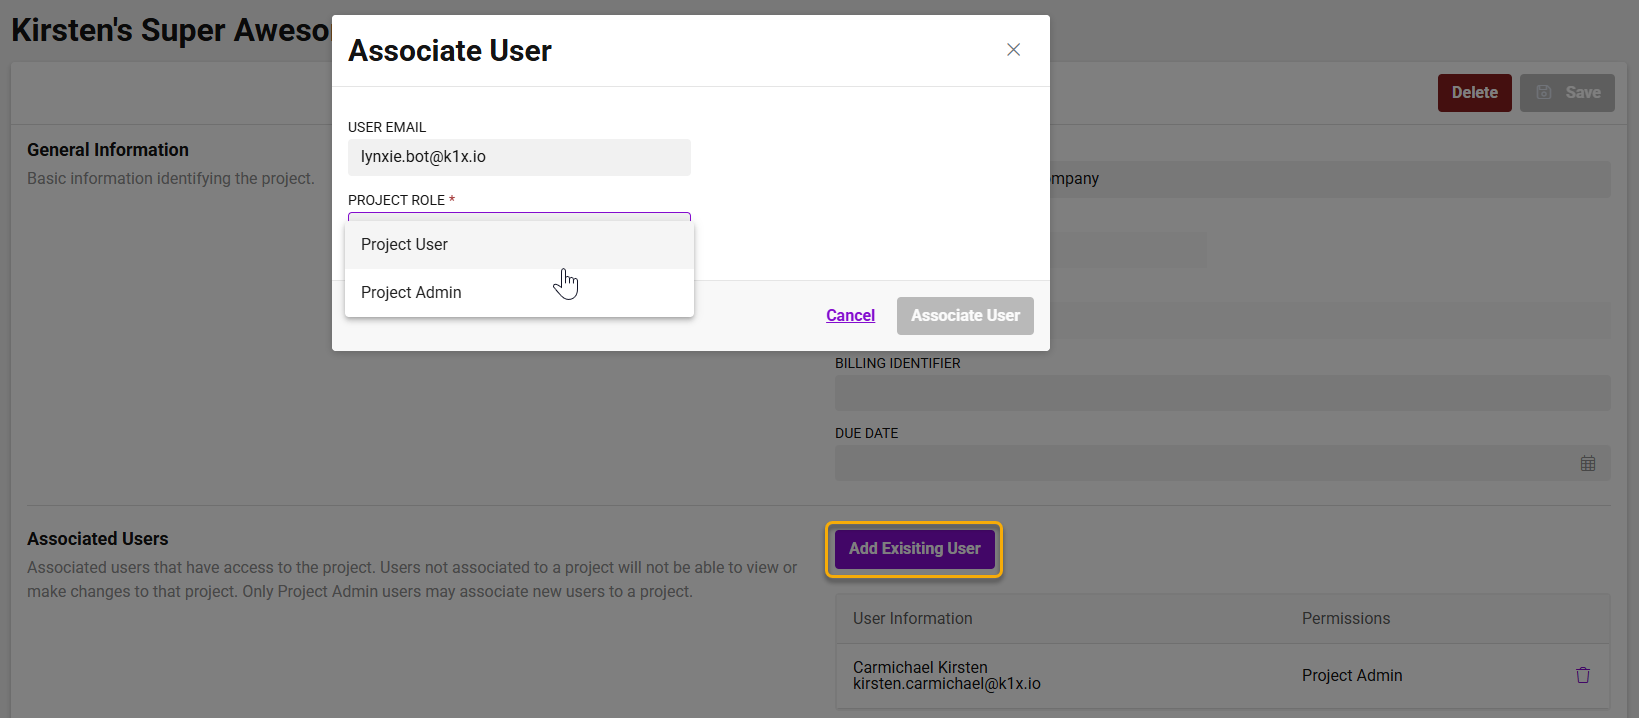1639x718 pixels.
Task: Click the User Information column header
Action: click(912, 619)
